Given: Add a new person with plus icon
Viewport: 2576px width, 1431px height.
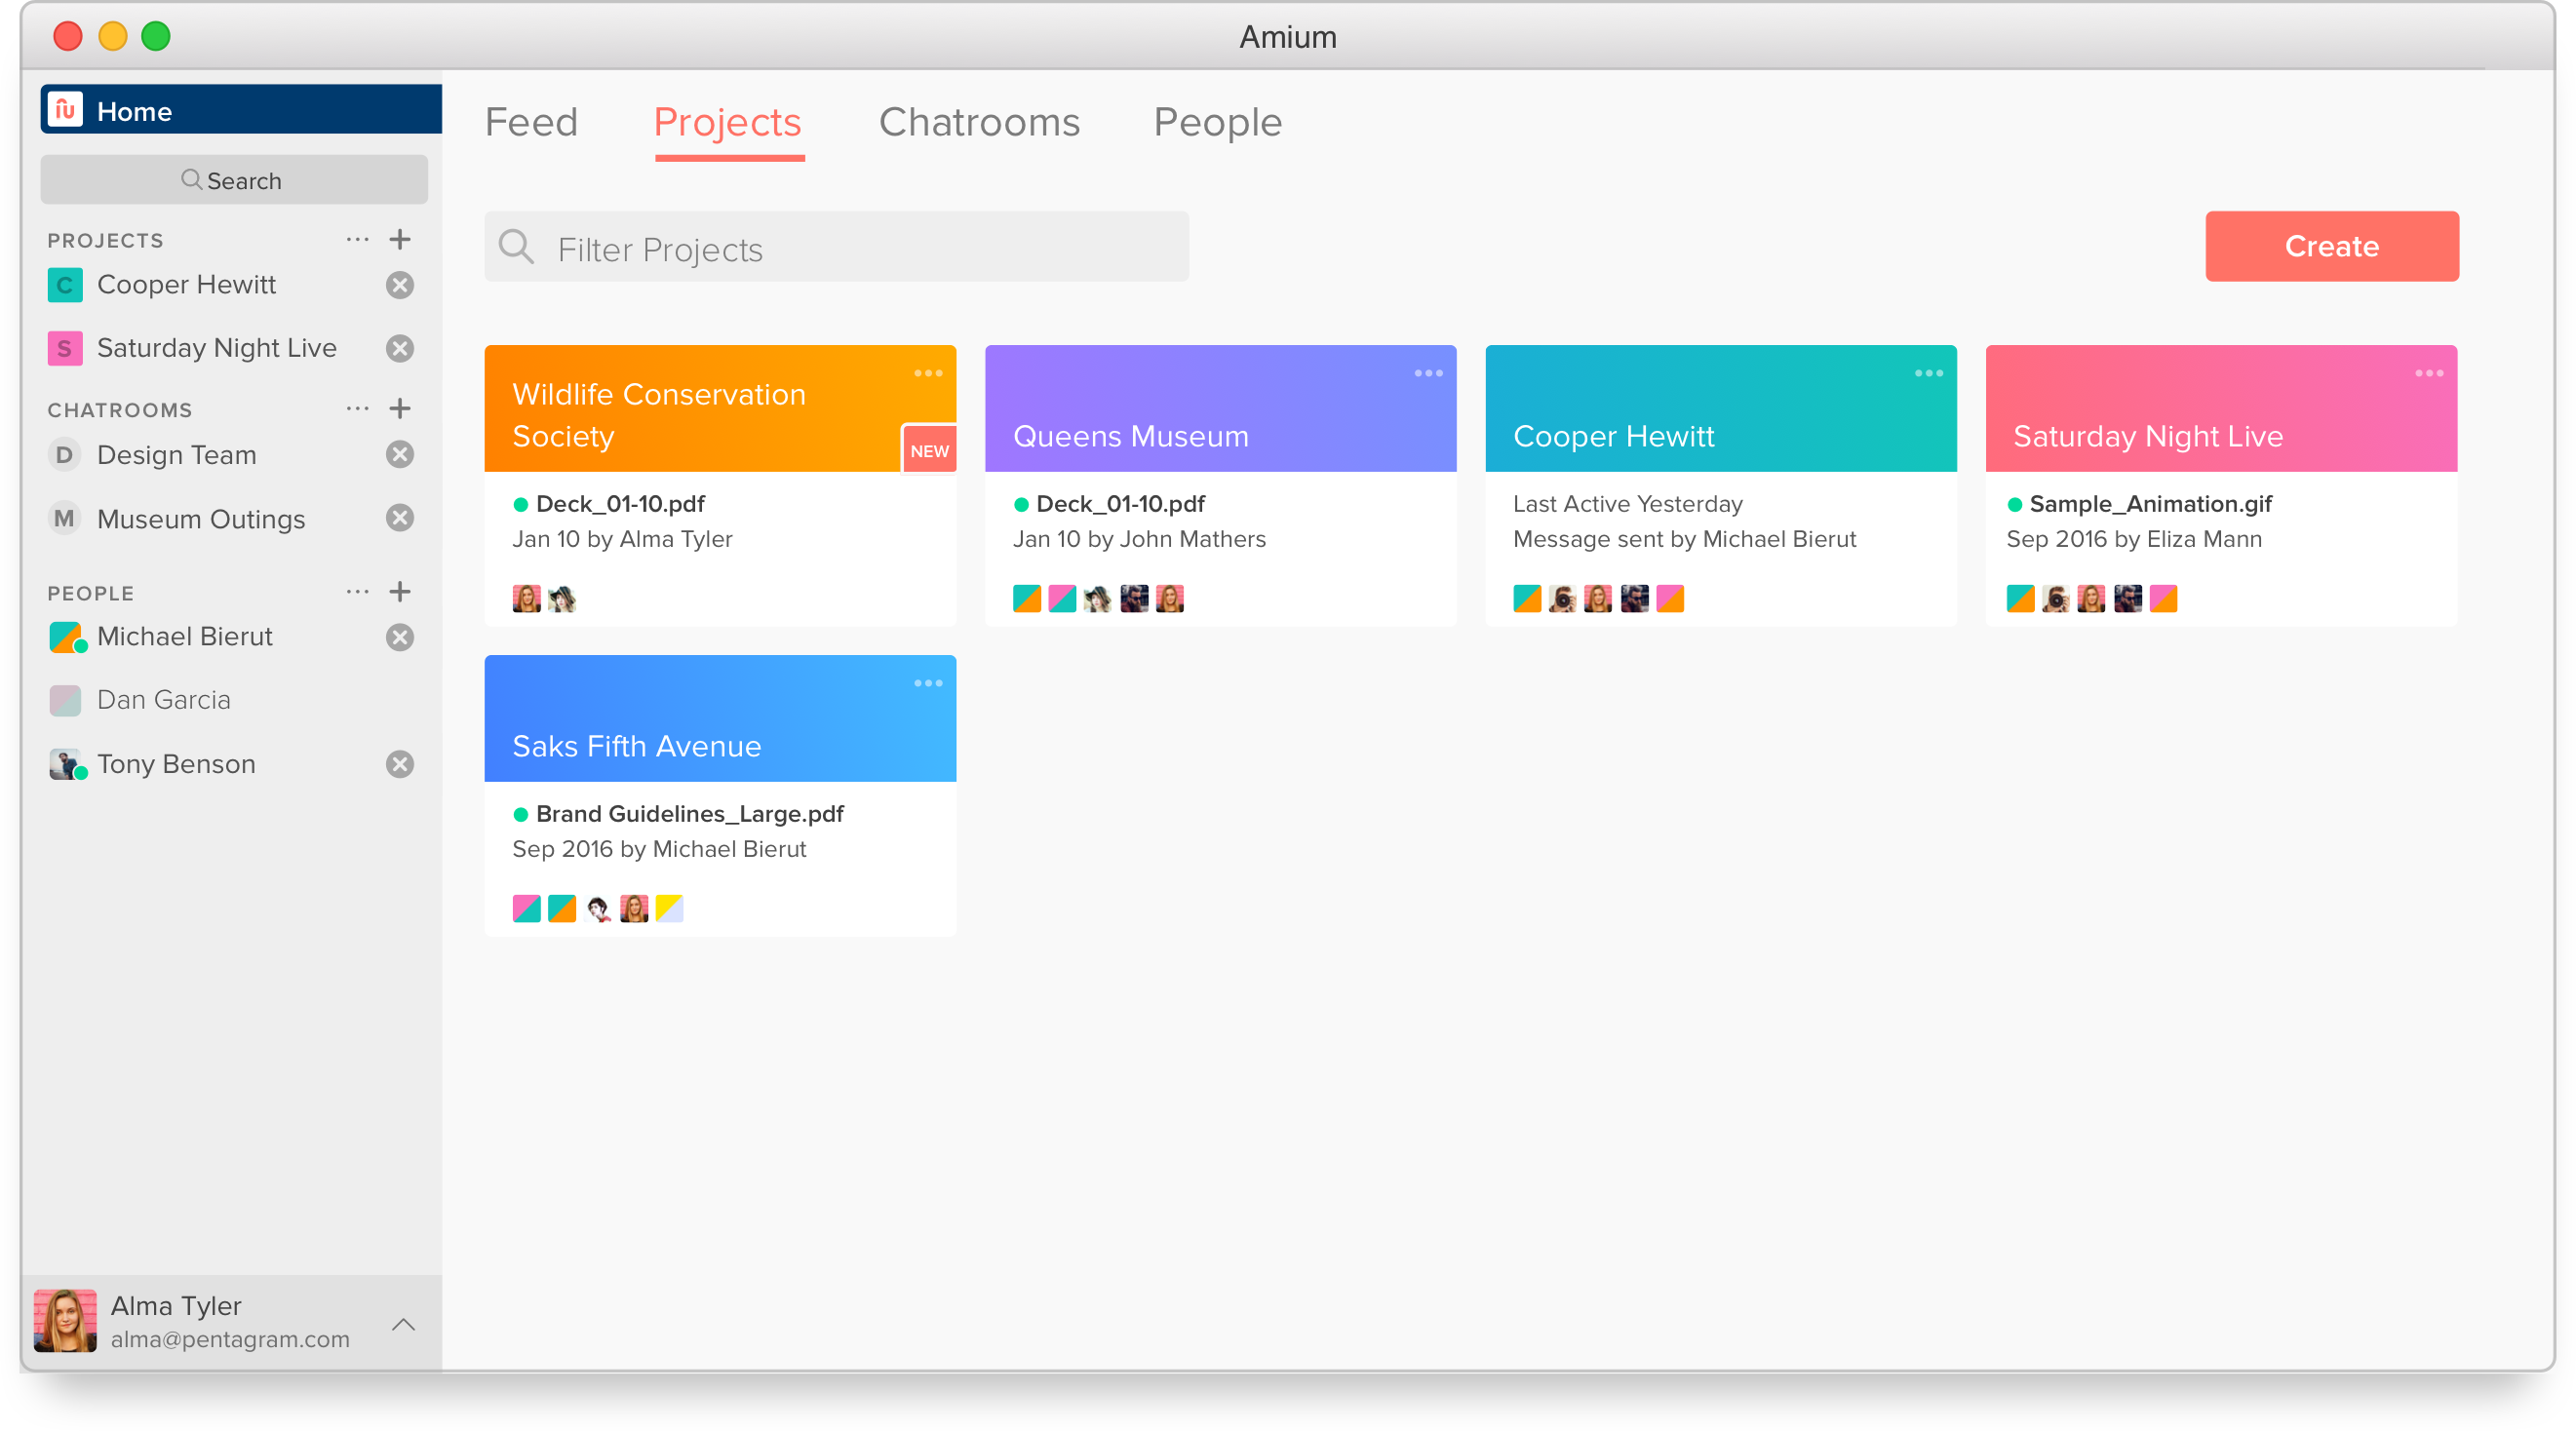Looking at the screenshot, I should pyautogui.click(x=400, y=591).
